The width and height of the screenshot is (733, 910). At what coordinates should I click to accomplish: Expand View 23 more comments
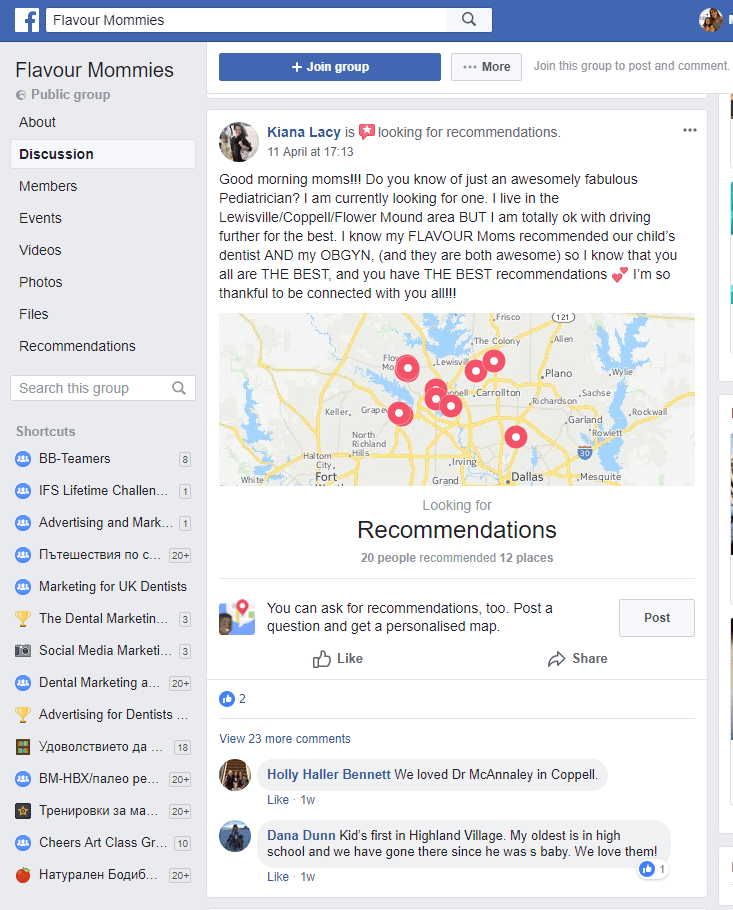tap(285, 739)
